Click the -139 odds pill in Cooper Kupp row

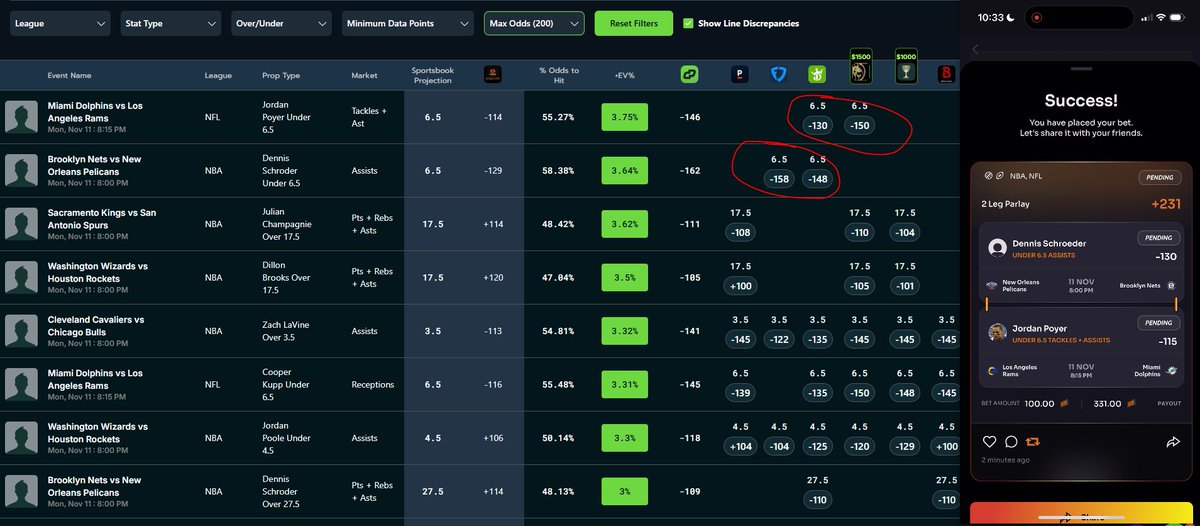(x=740, y=393)
